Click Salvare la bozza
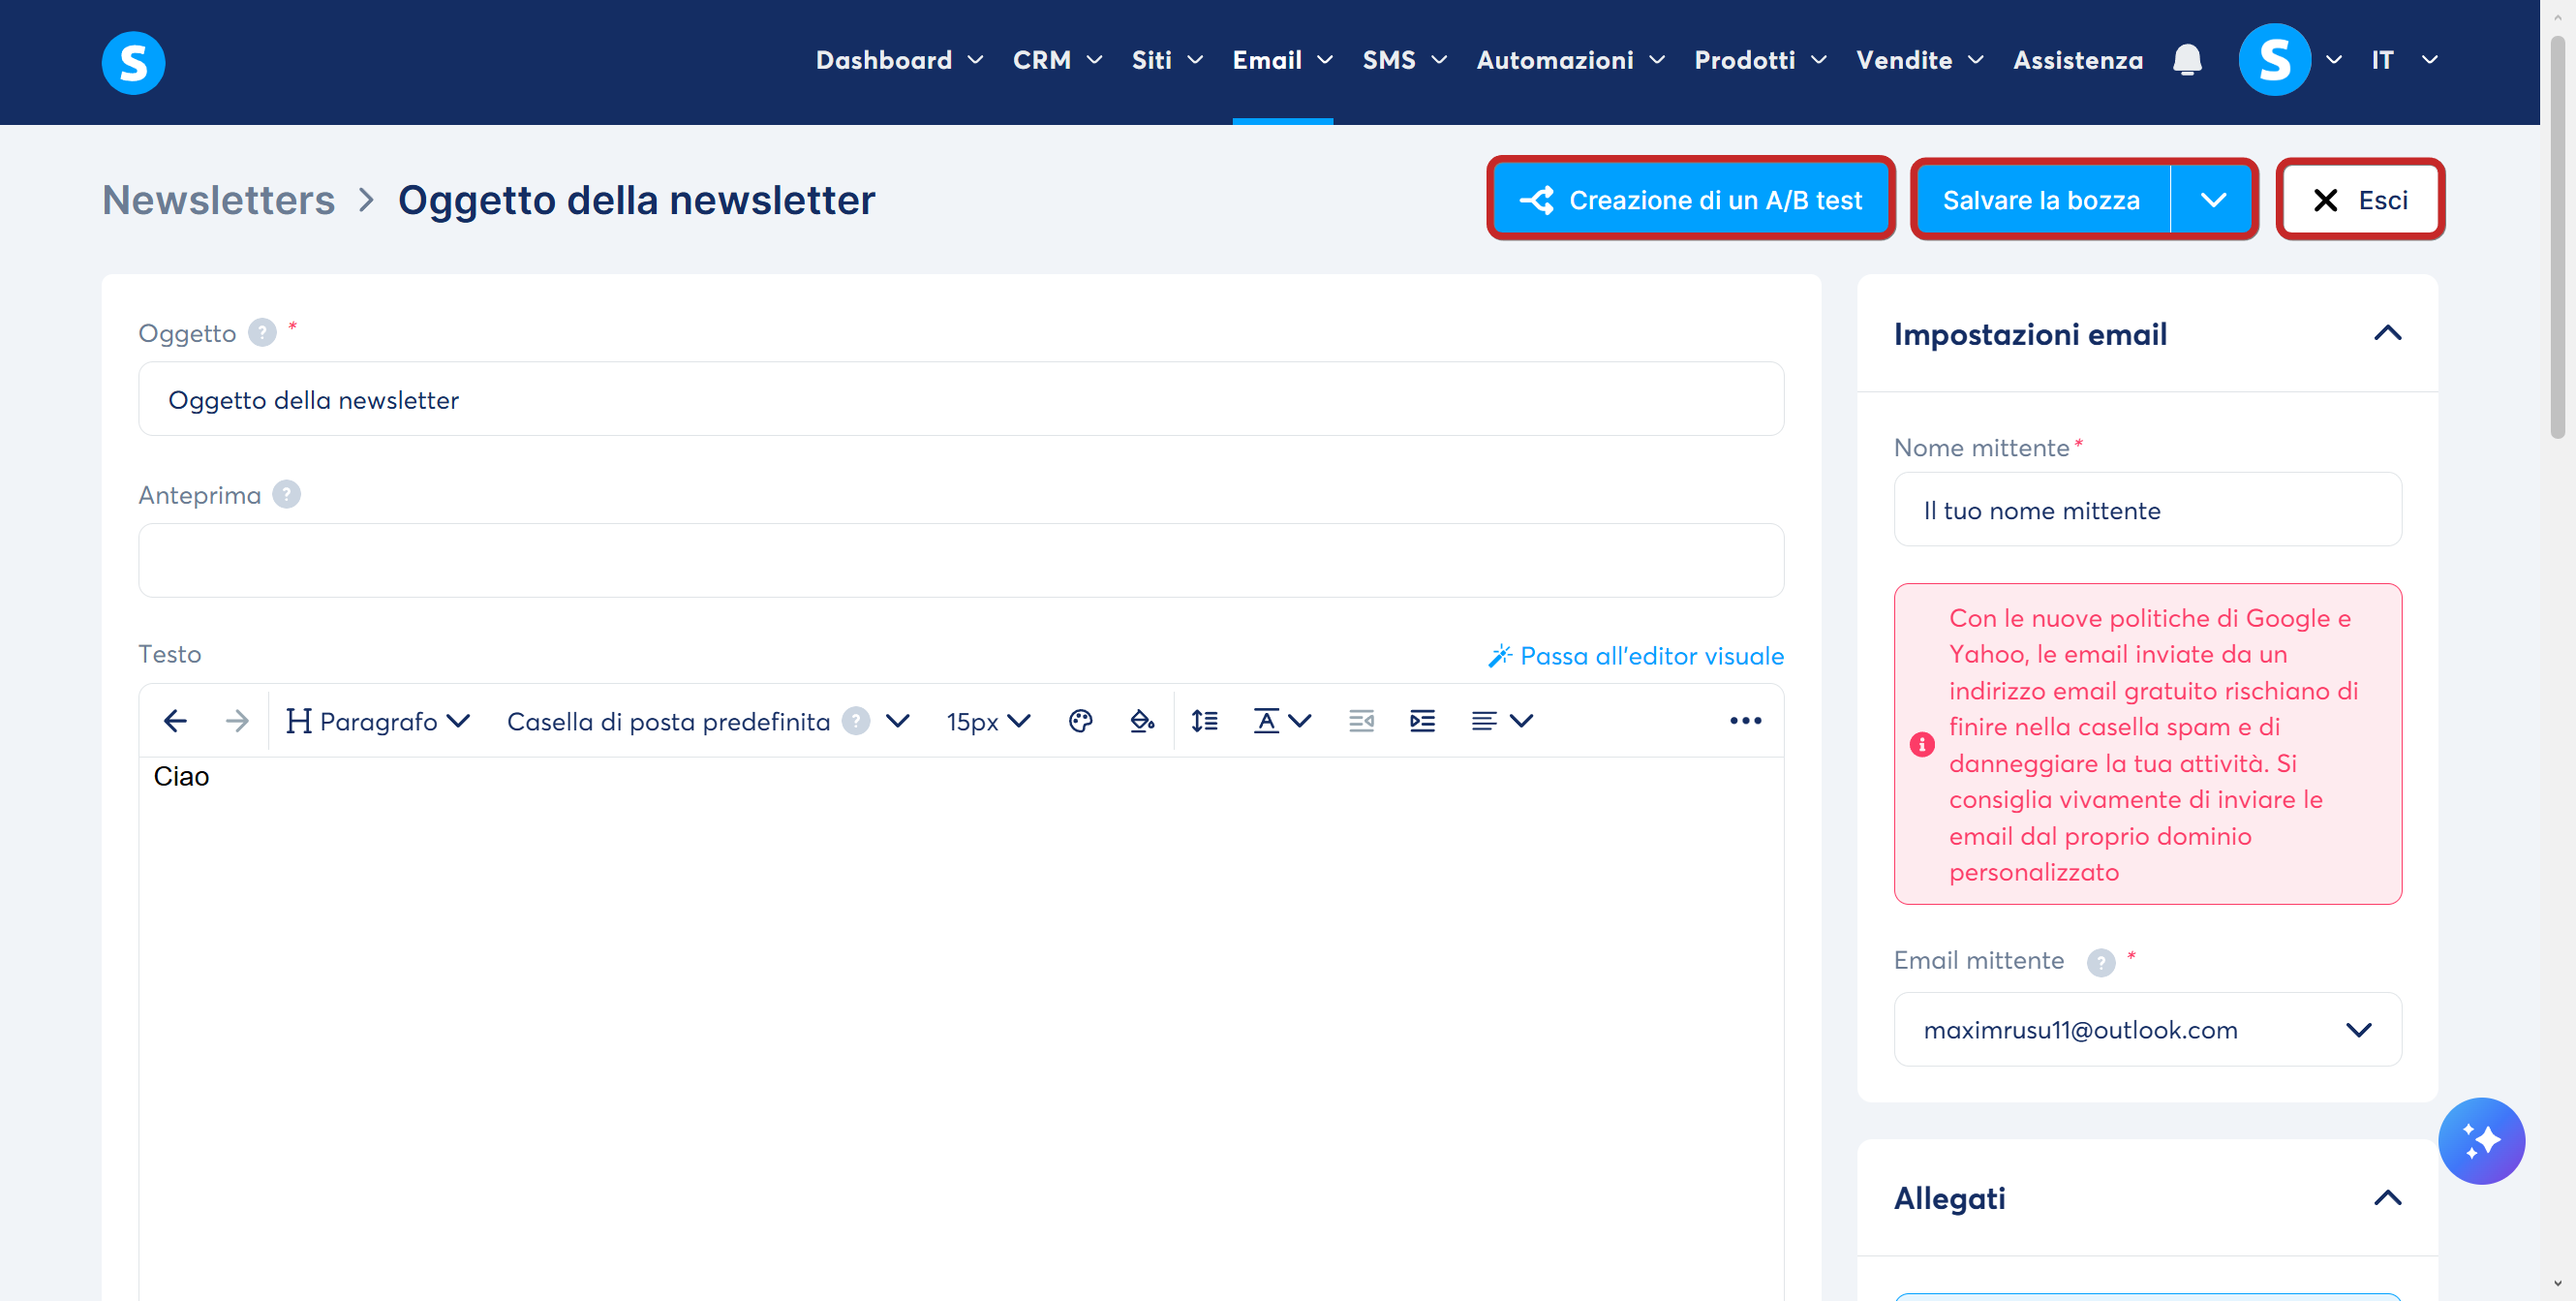The height and width of the screenshot is (1301, 2576). pyautogui.click(x=2041, y=200)
